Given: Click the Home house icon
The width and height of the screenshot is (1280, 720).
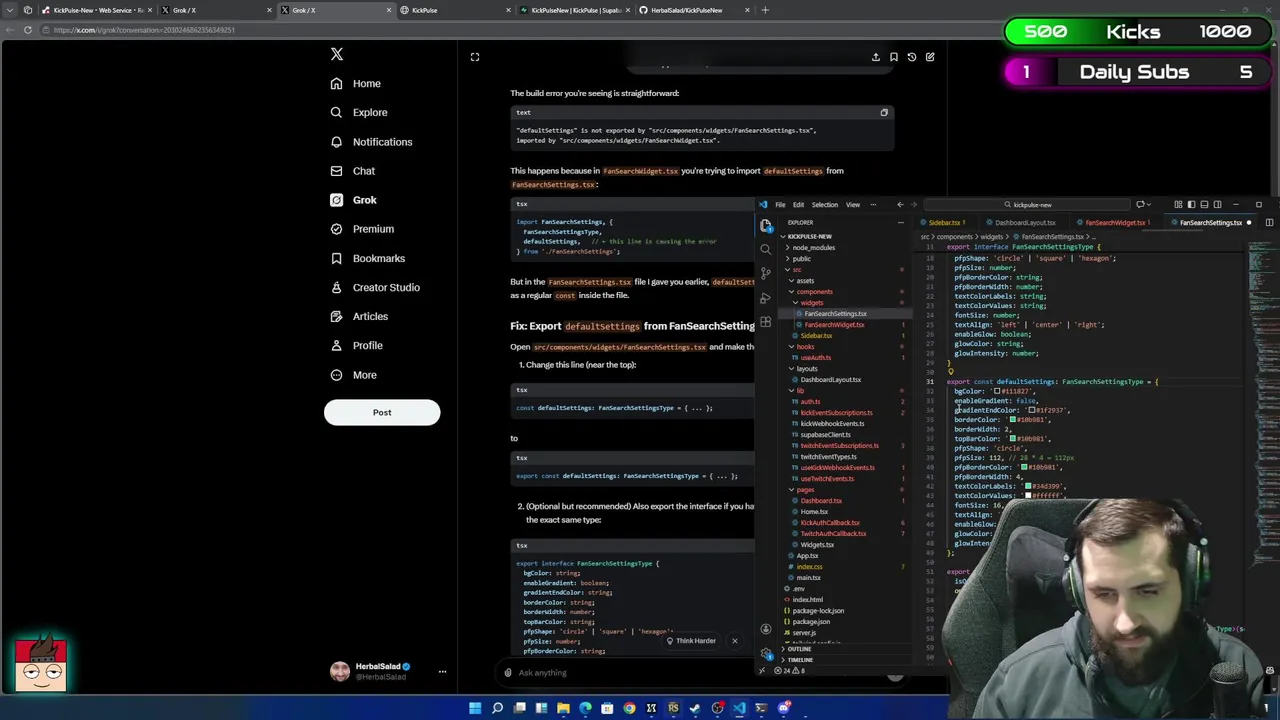Looking at the screenshot, I should 336,84.
